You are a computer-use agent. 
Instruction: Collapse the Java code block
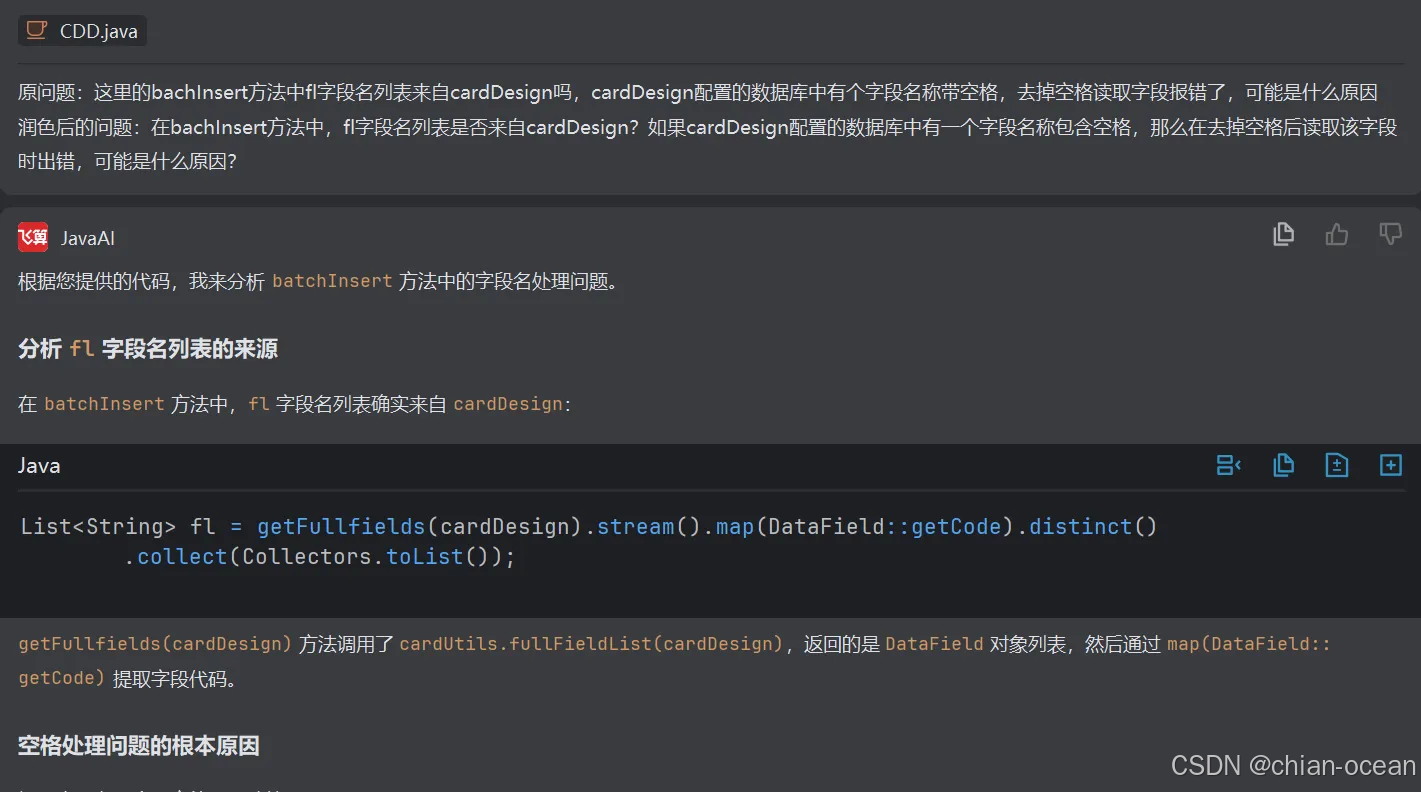coord(1229,464)
